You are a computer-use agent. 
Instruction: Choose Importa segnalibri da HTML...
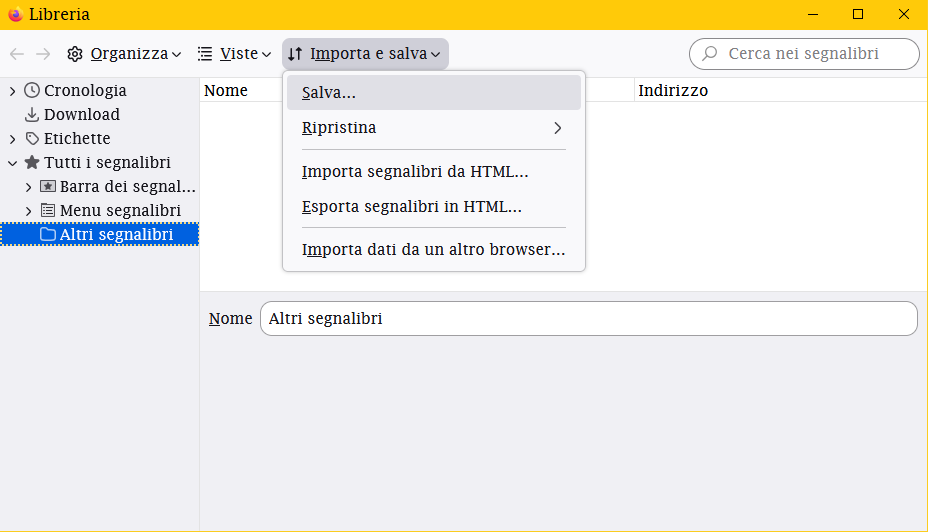pos(434,172)
